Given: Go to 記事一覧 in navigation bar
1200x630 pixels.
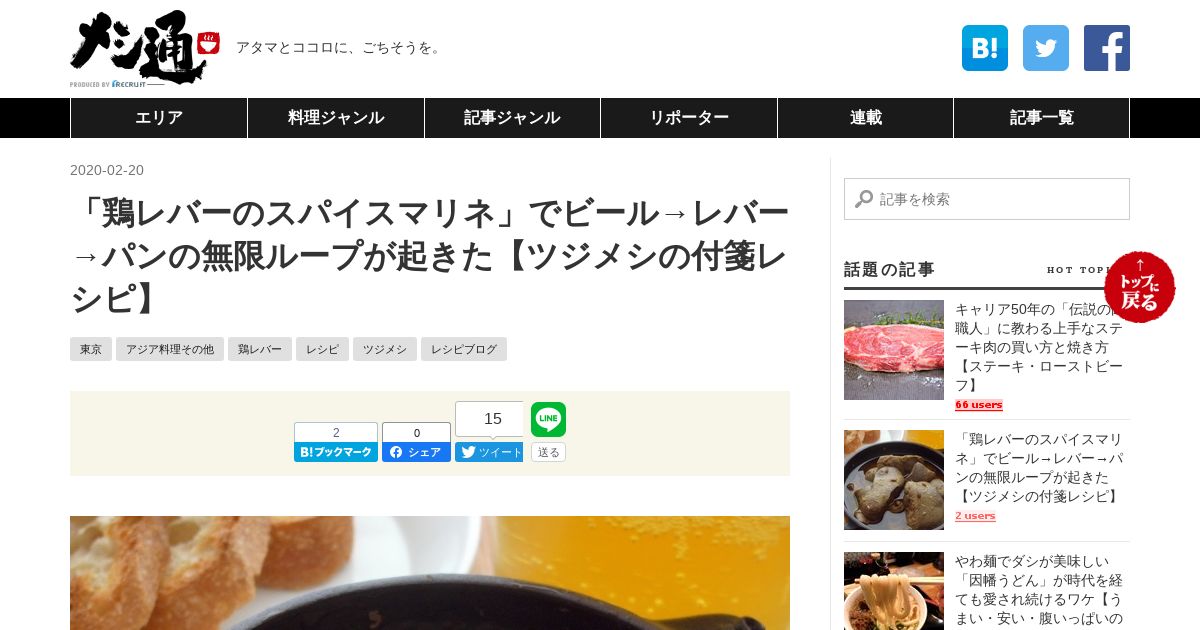Looking at the screenshot, I should click(1041, 118).
